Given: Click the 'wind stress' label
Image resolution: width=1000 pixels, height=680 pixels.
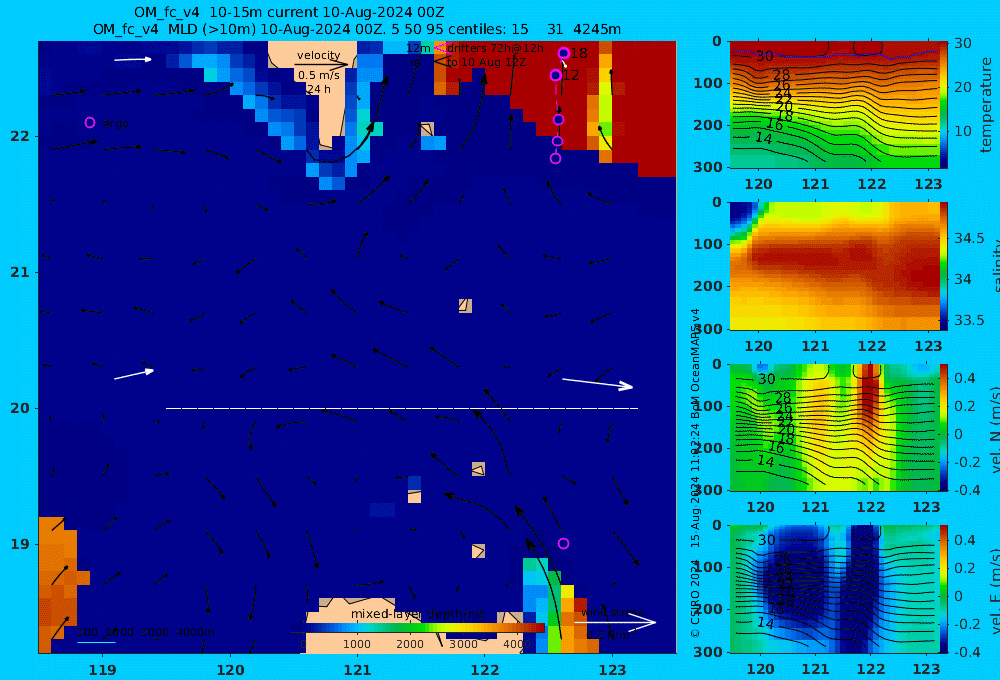Looking at the screenshot, I should [612, 612].
